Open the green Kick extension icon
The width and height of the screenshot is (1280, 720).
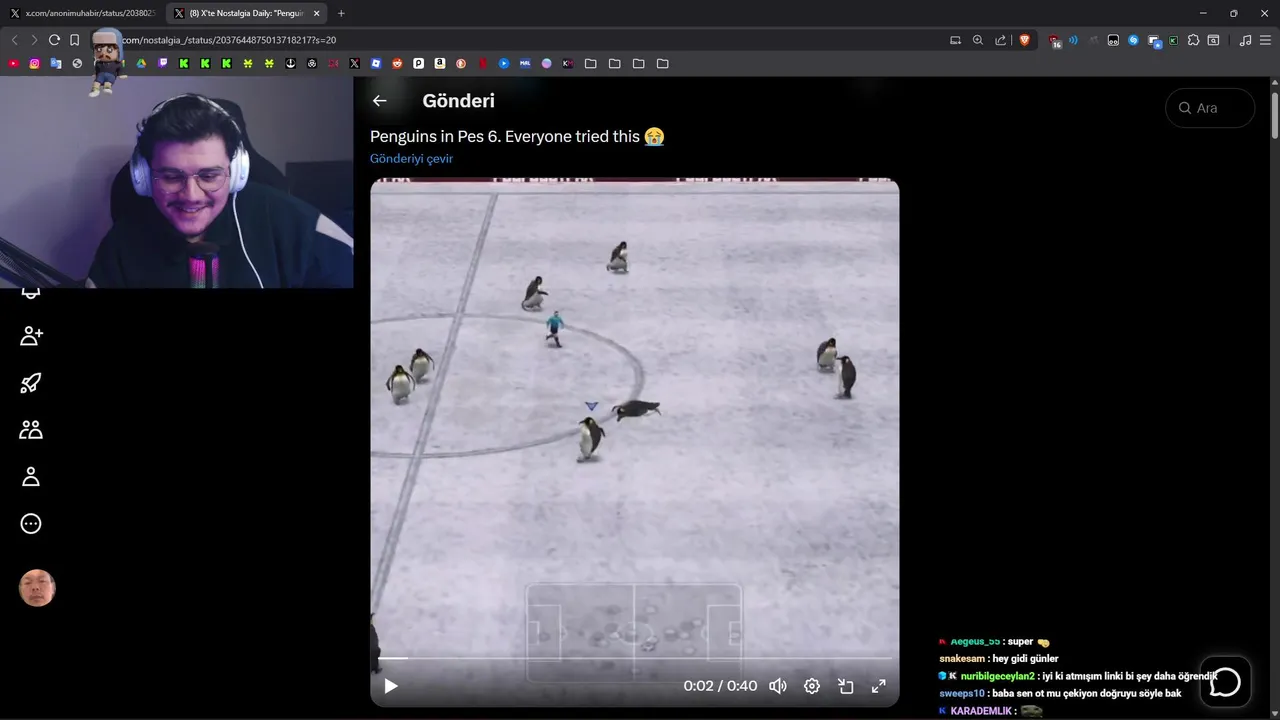click(1173, 40)
